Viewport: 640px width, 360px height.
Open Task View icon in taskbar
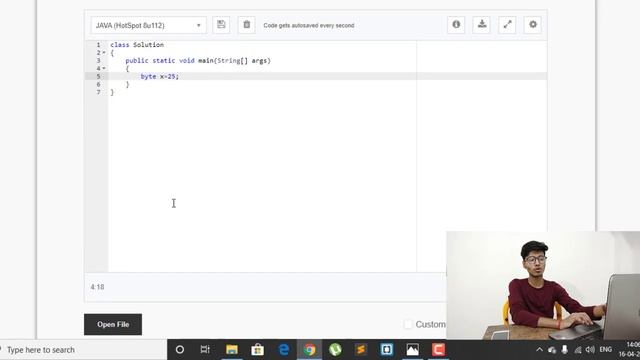[205, 350]
